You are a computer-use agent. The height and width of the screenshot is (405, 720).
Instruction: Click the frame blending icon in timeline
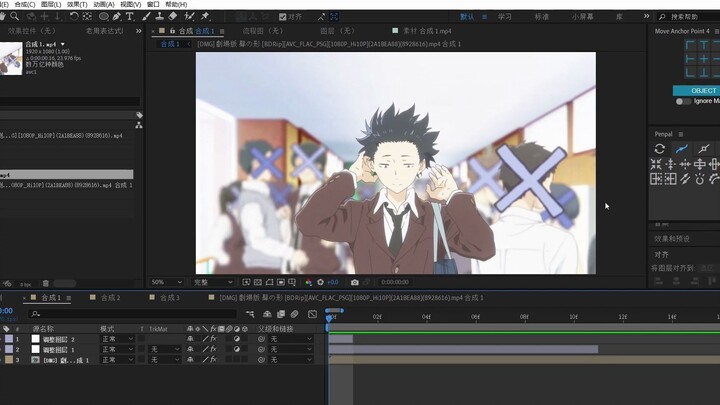pyautogui.click(x=281, y=314)
